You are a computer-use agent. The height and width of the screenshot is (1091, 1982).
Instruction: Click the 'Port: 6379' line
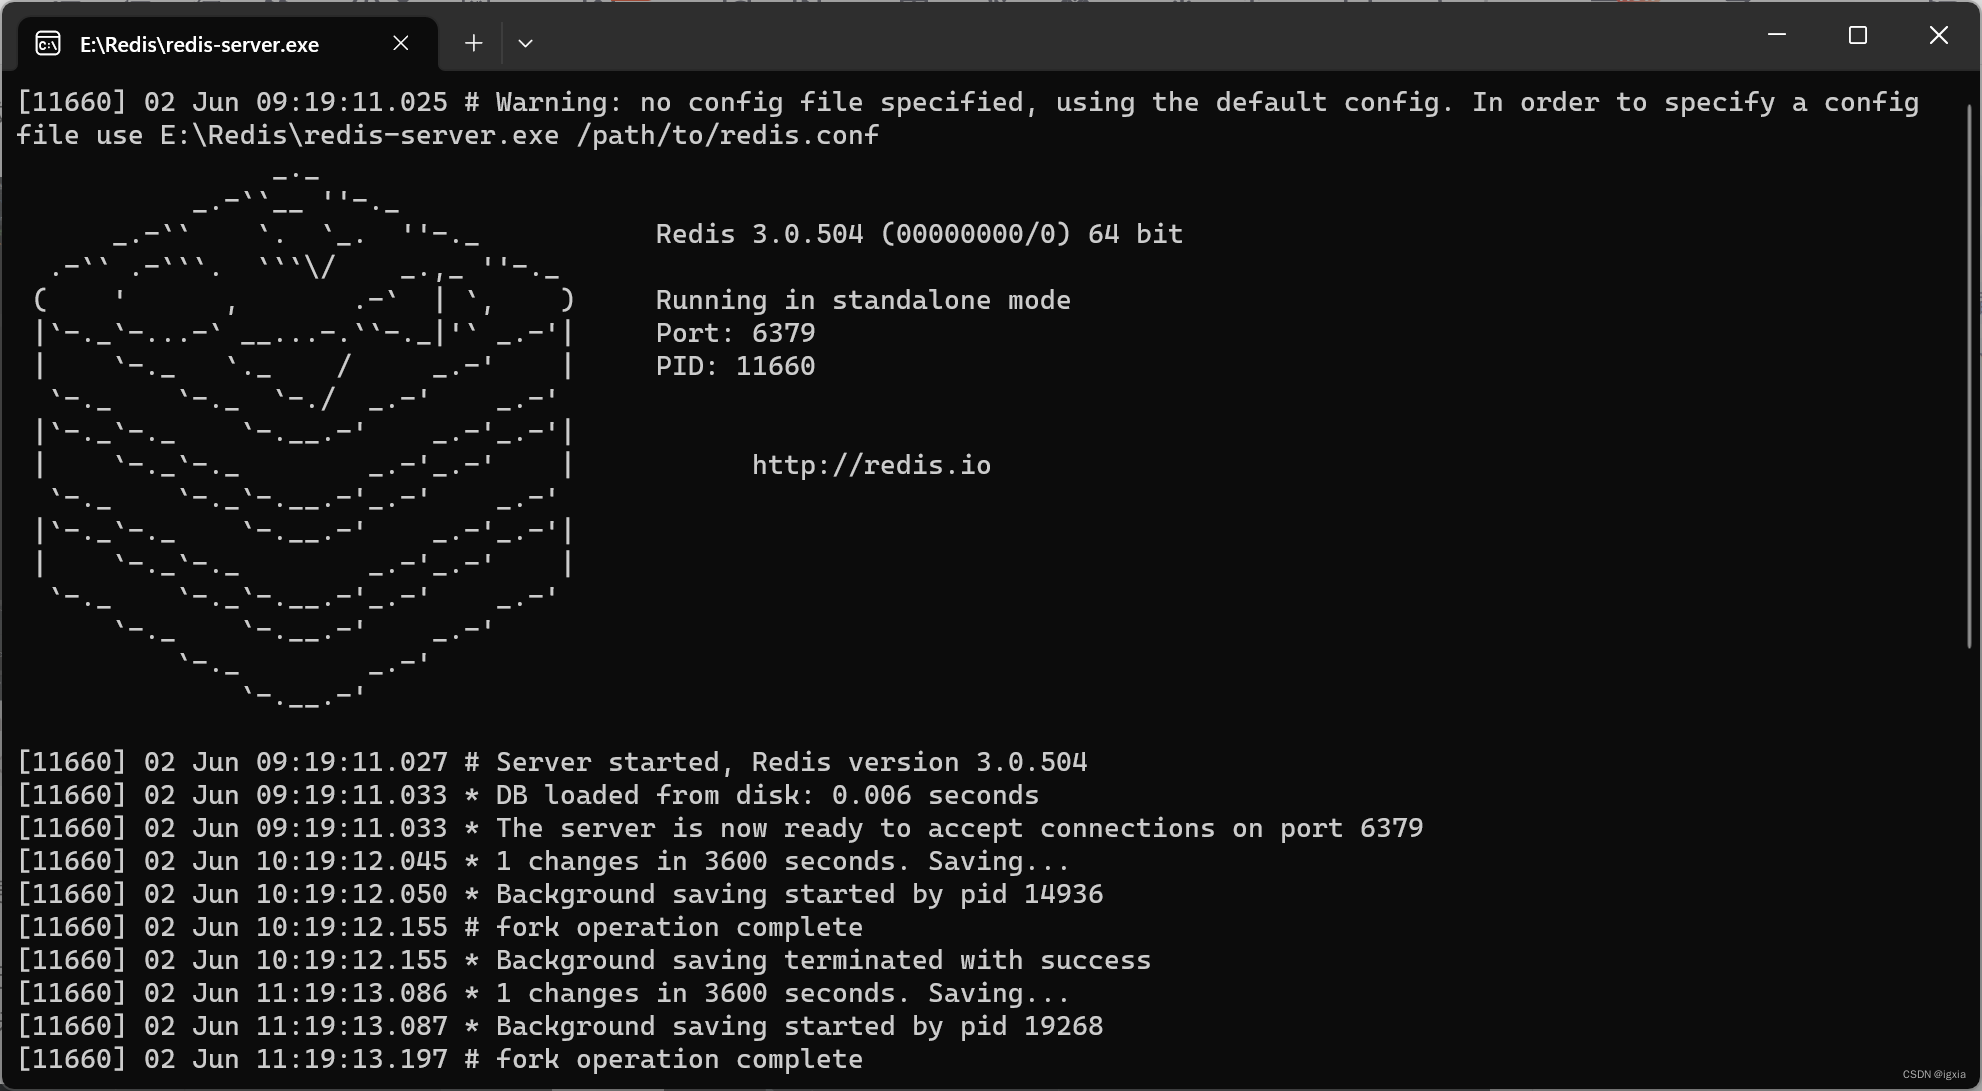[x=735, y=333]
